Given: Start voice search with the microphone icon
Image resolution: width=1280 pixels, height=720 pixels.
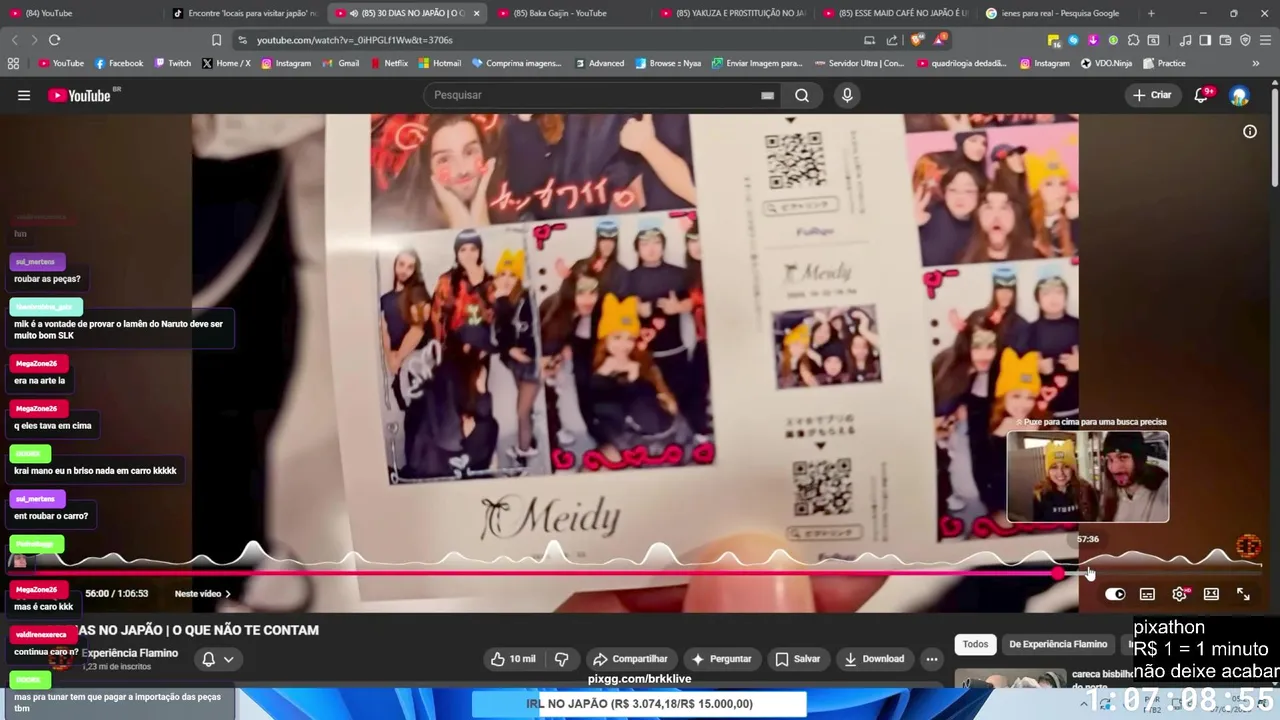Looking at the screenshot, I should coord(847,95).
